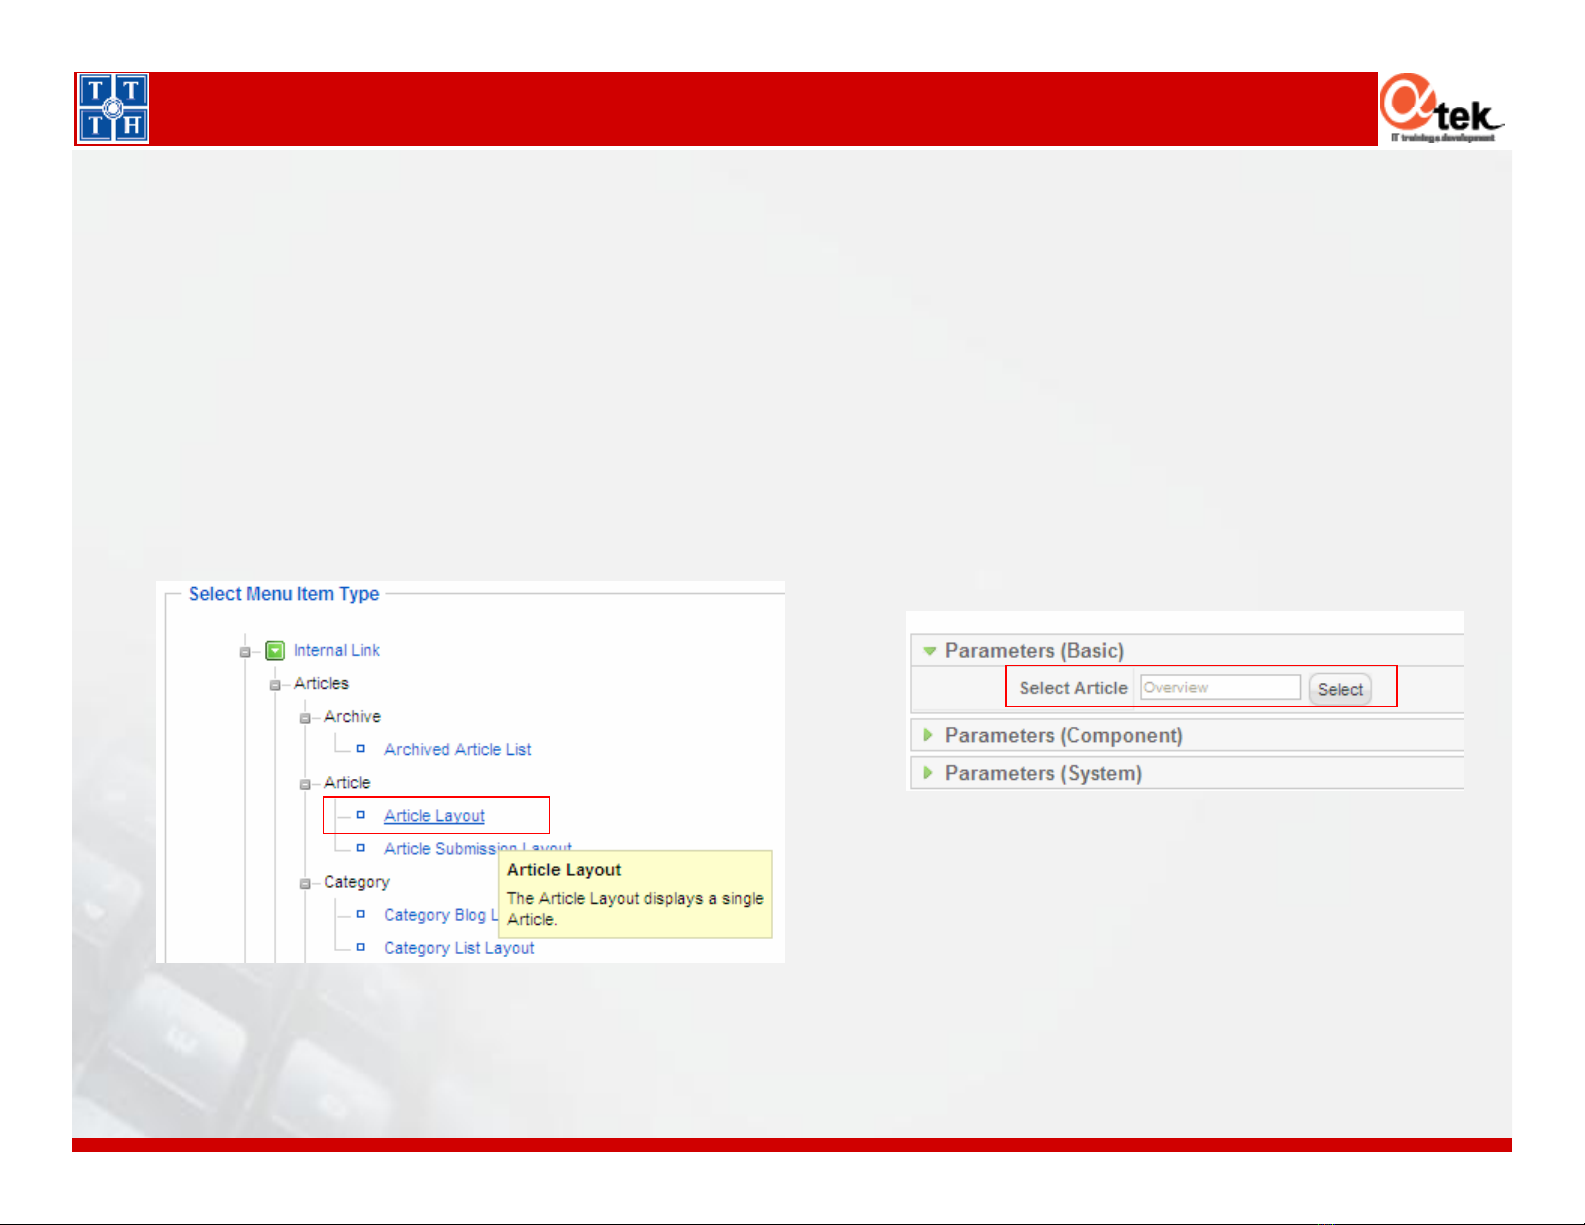
Task: Collapse the Category tree node
Action: click(x=305, y=883)
